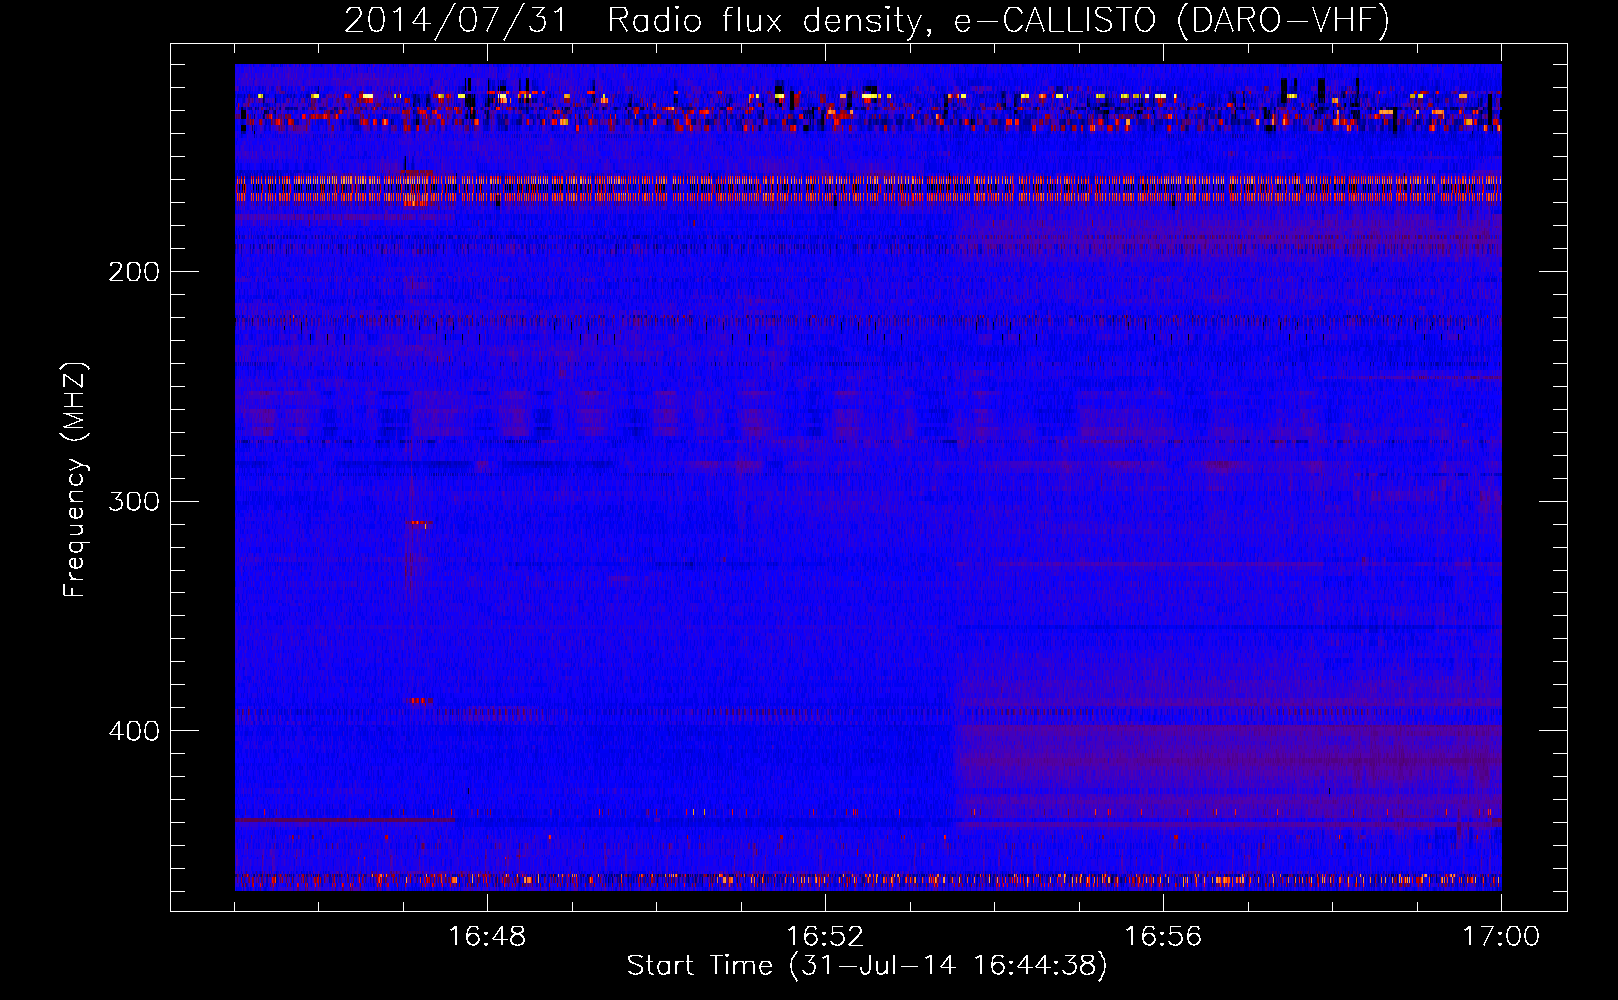Click the "Frequency (MHZ)" y-axis label
The width and height of the screenshot is (1618, 1000).
pos(75,480)
